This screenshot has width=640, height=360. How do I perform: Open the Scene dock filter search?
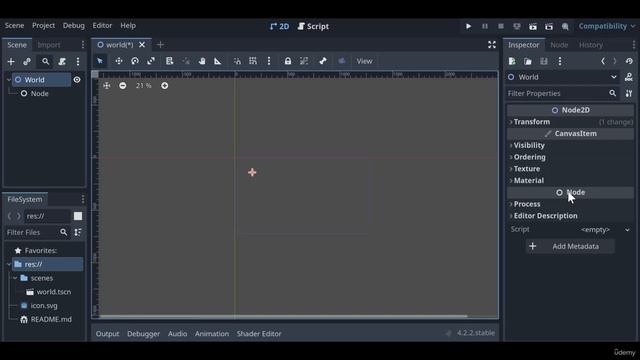(45, 62)
